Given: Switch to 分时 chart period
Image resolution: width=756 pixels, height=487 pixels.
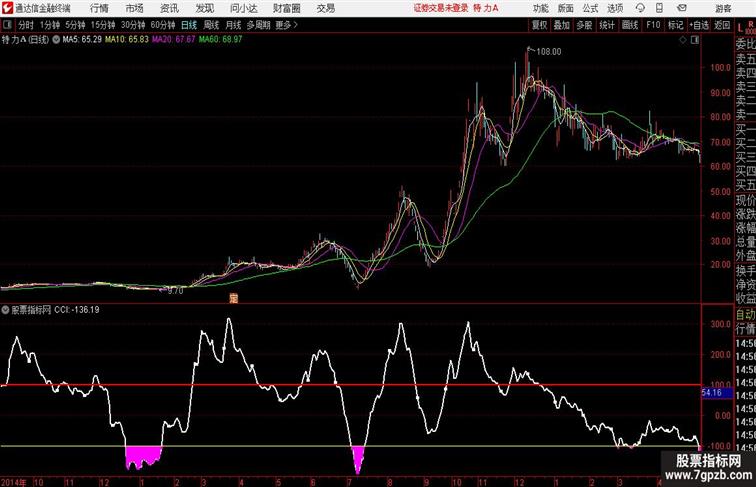Looking at the screenshot, I should point(26,25).
